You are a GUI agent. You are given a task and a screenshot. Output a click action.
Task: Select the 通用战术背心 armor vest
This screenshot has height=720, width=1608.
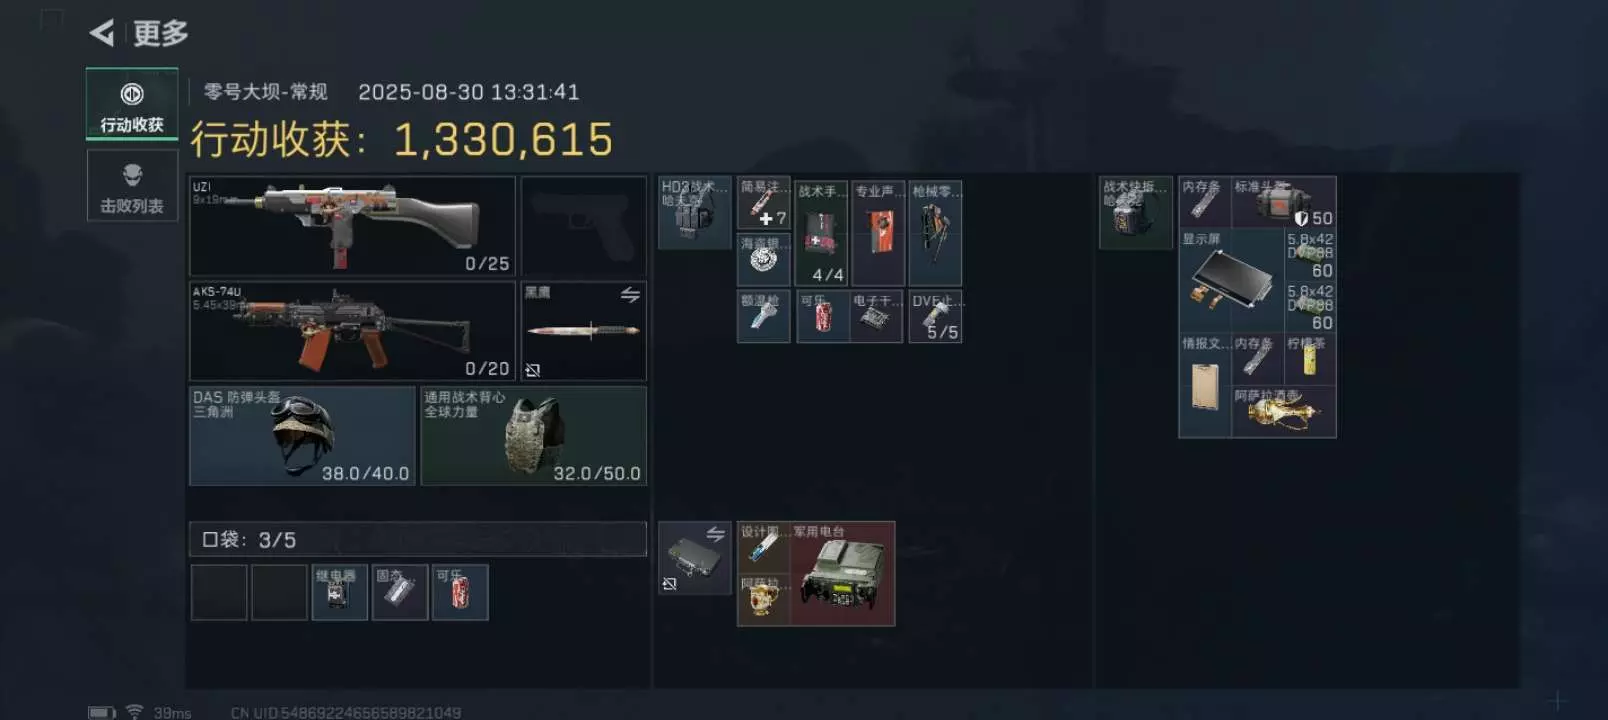(x=534, y=436)
